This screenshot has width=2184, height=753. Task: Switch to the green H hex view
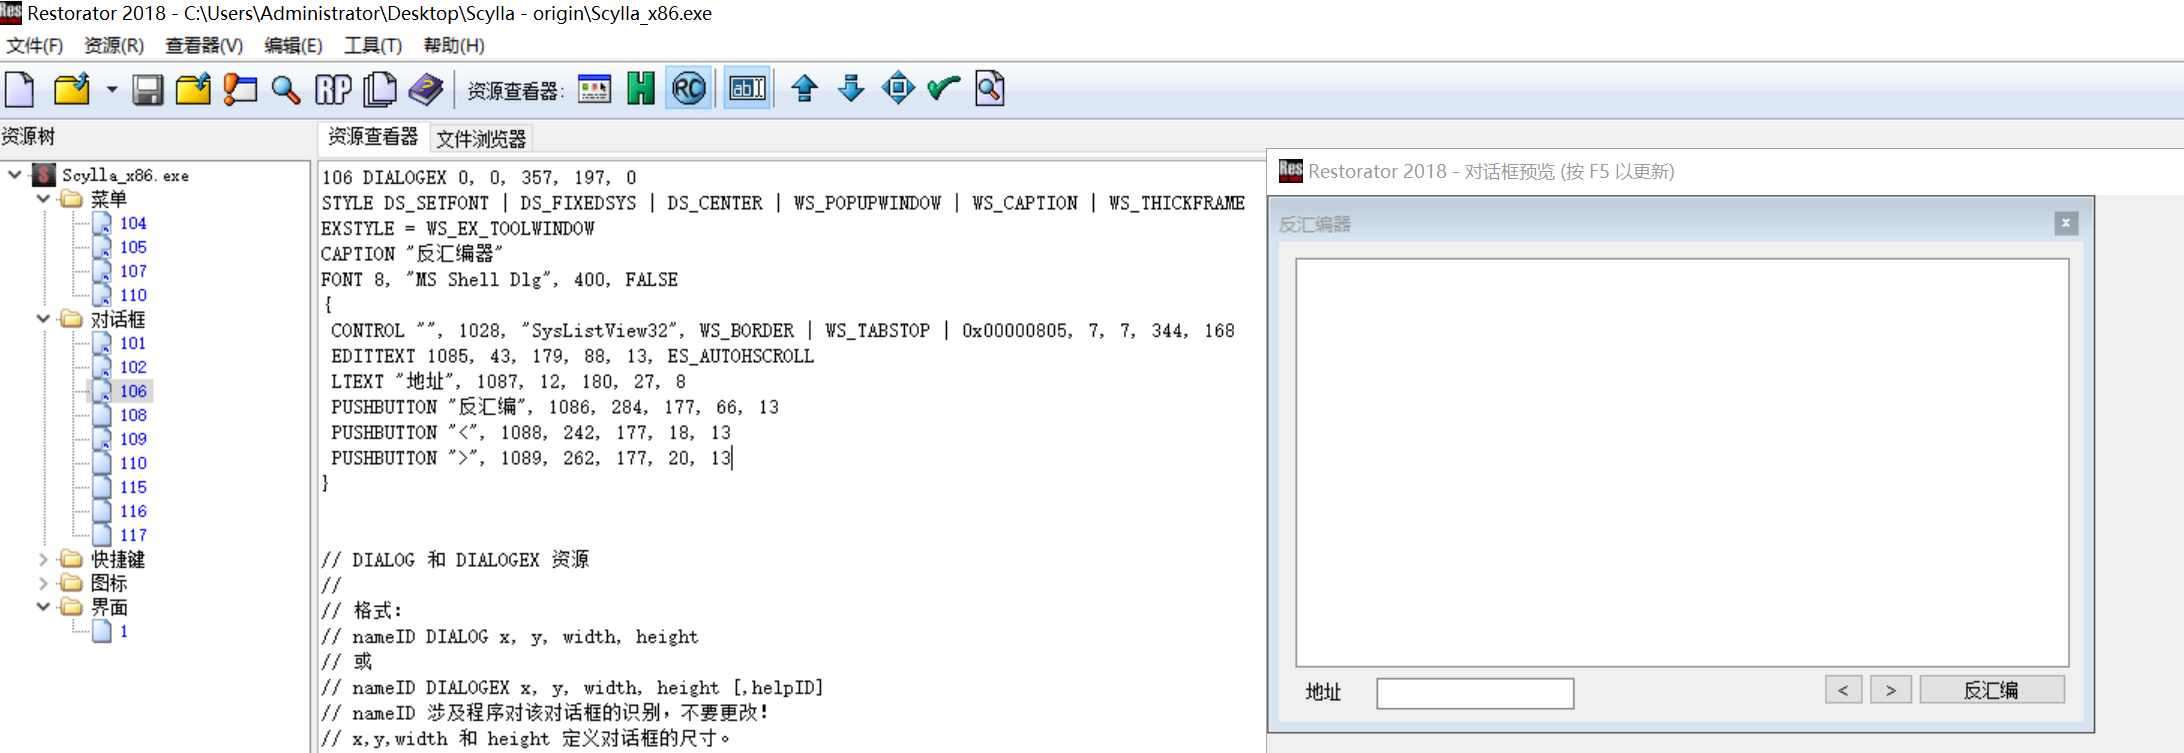[x=641, y=89]
